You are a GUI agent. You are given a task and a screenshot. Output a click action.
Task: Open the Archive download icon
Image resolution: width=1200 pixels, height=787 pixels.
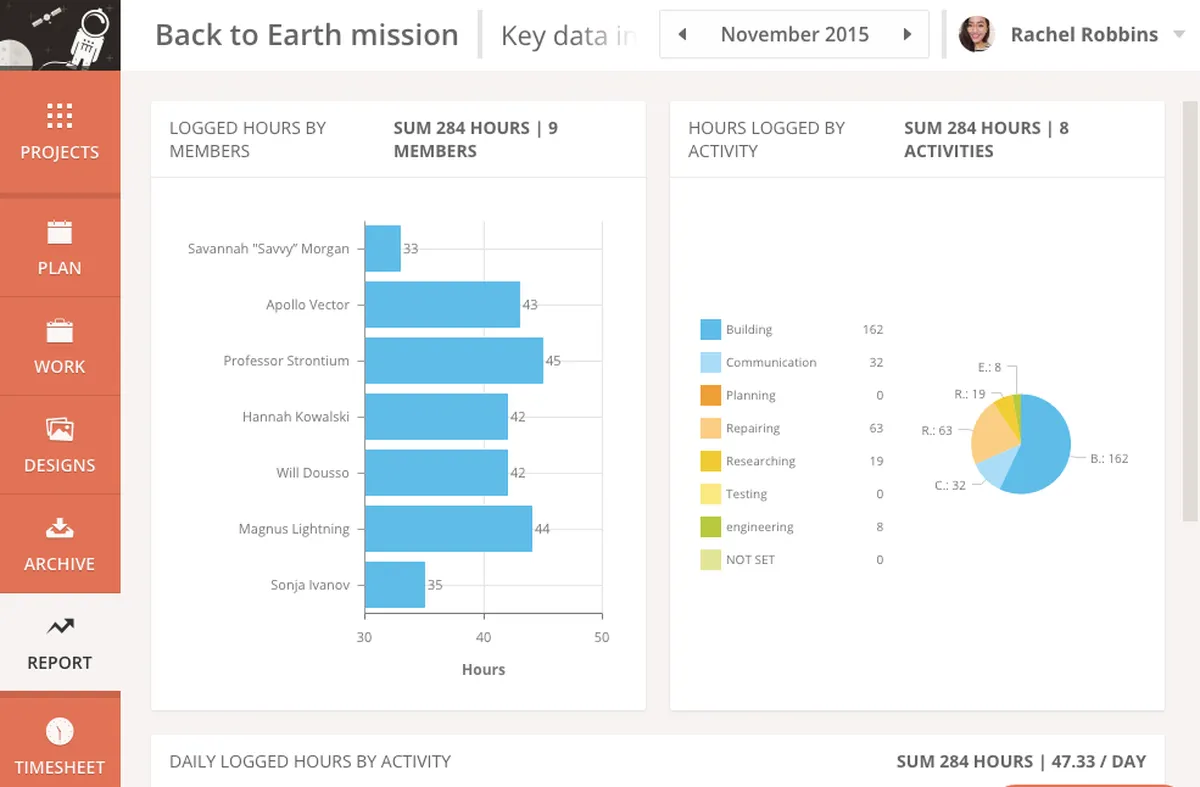pyautogui.click(x=59, y=528)
